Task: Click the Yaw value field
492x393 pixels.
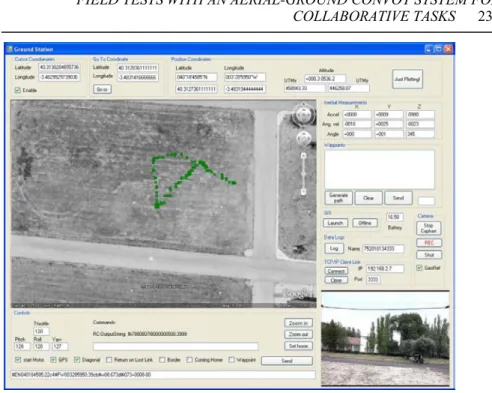Action: [x=60, y=346]
